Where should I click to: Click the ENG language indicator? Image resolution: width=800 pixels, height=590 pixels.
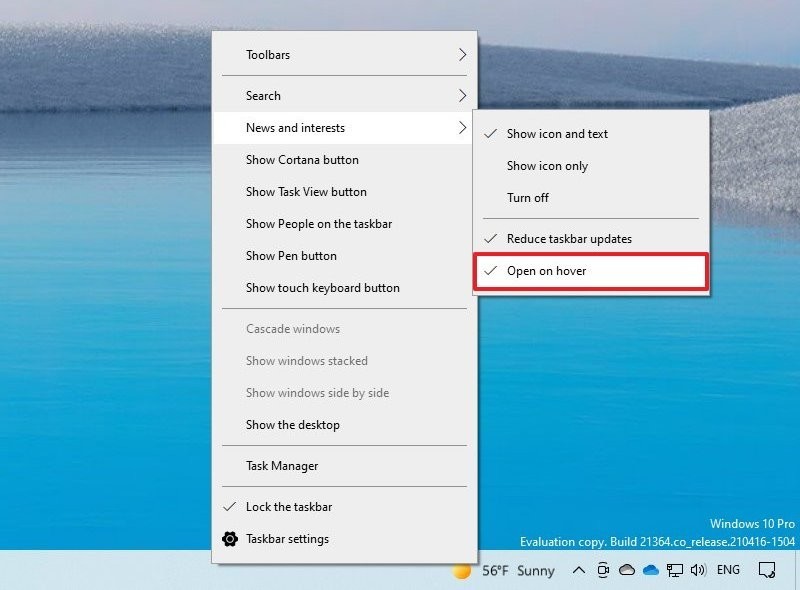(x=728, y=570)
